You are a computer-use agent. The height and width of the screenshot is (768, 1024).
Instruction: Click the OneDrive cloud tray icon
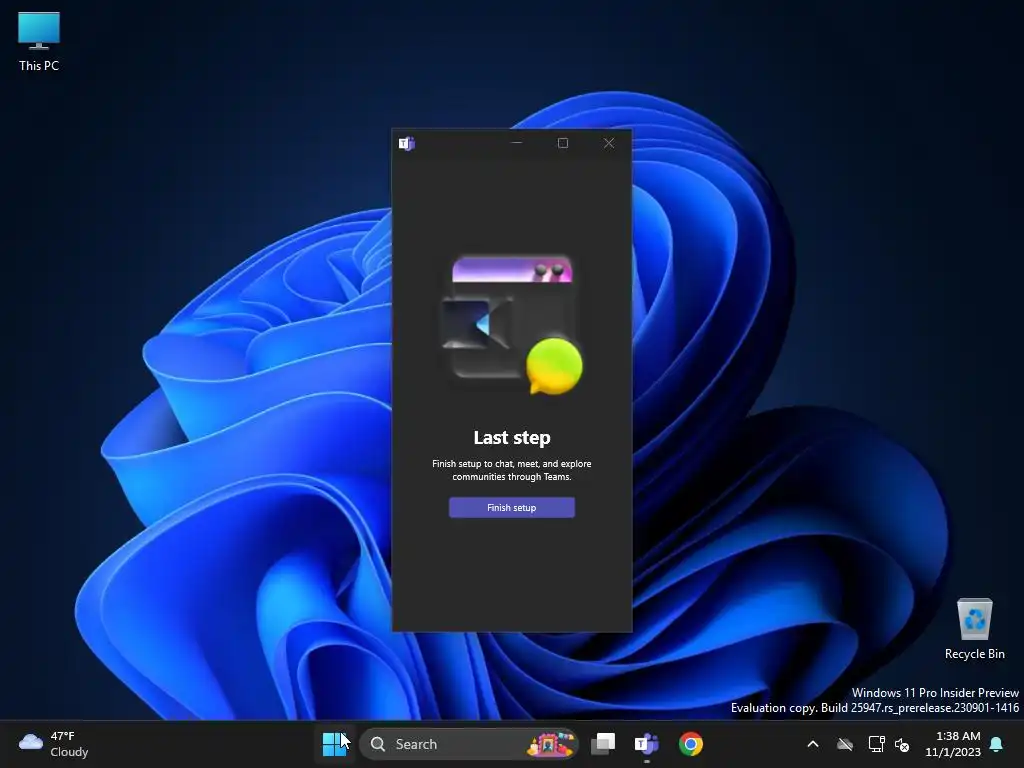pyautogui.click(x=845, y=744)
